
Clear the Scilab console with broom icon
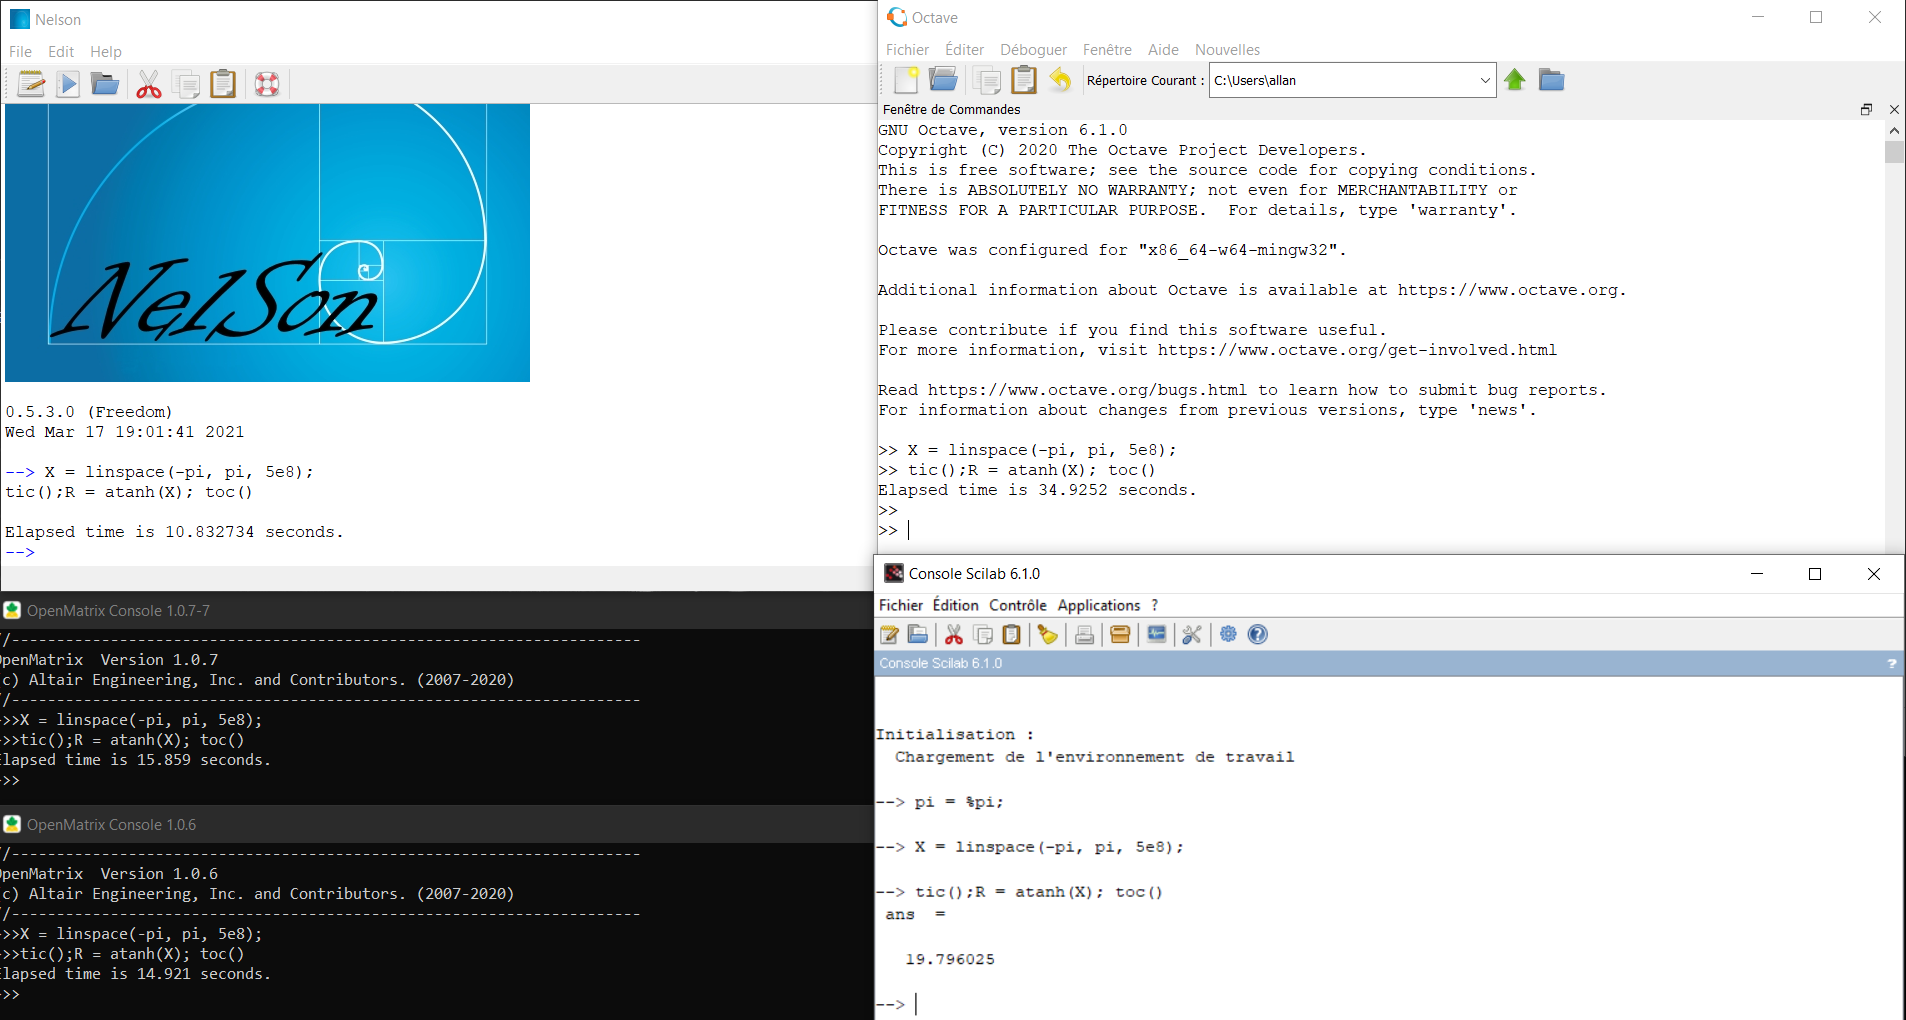[1047, 634]
